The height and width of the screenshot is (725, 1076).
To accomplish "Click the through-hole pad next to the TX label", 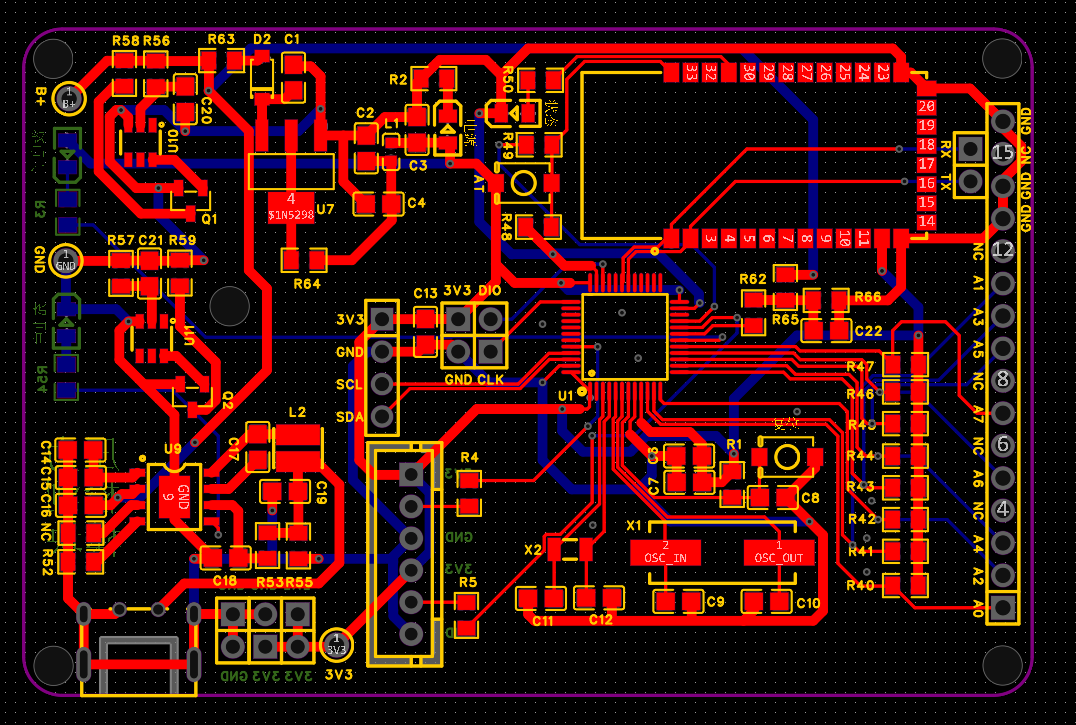I will (x=970, y=182).
